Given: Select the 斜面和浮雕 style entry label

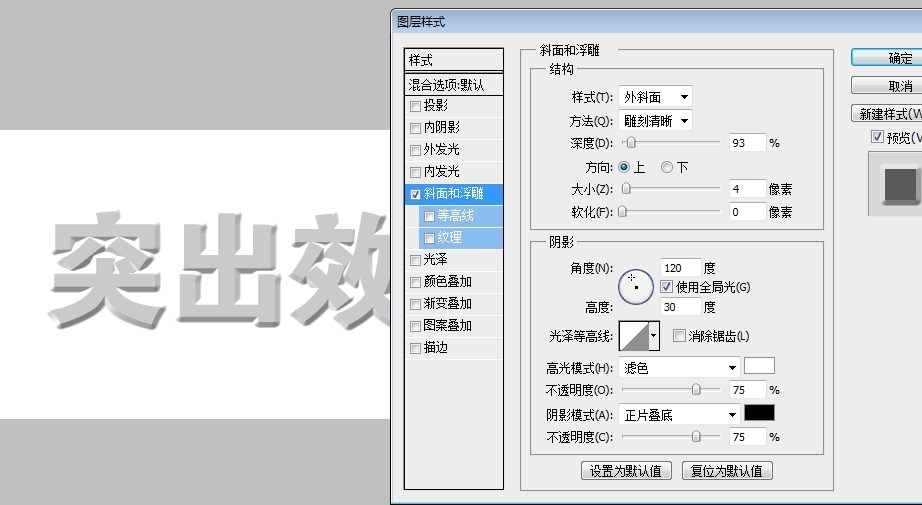Looking at the screenshot, I should (x=453, y=193).
